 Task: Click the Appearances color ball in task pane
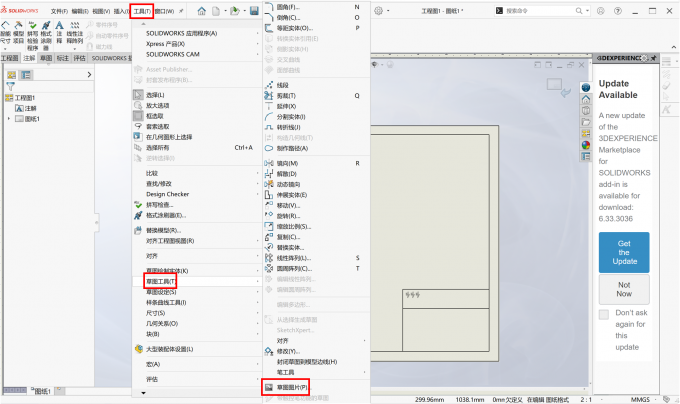click(x=587, y=144)
